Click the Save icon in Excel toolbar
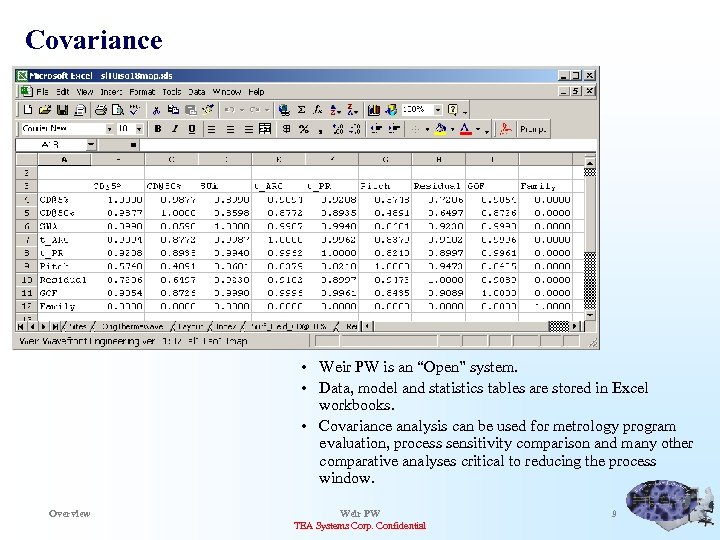The width and height of the screenshot is (720, 540). coord(62,110)
